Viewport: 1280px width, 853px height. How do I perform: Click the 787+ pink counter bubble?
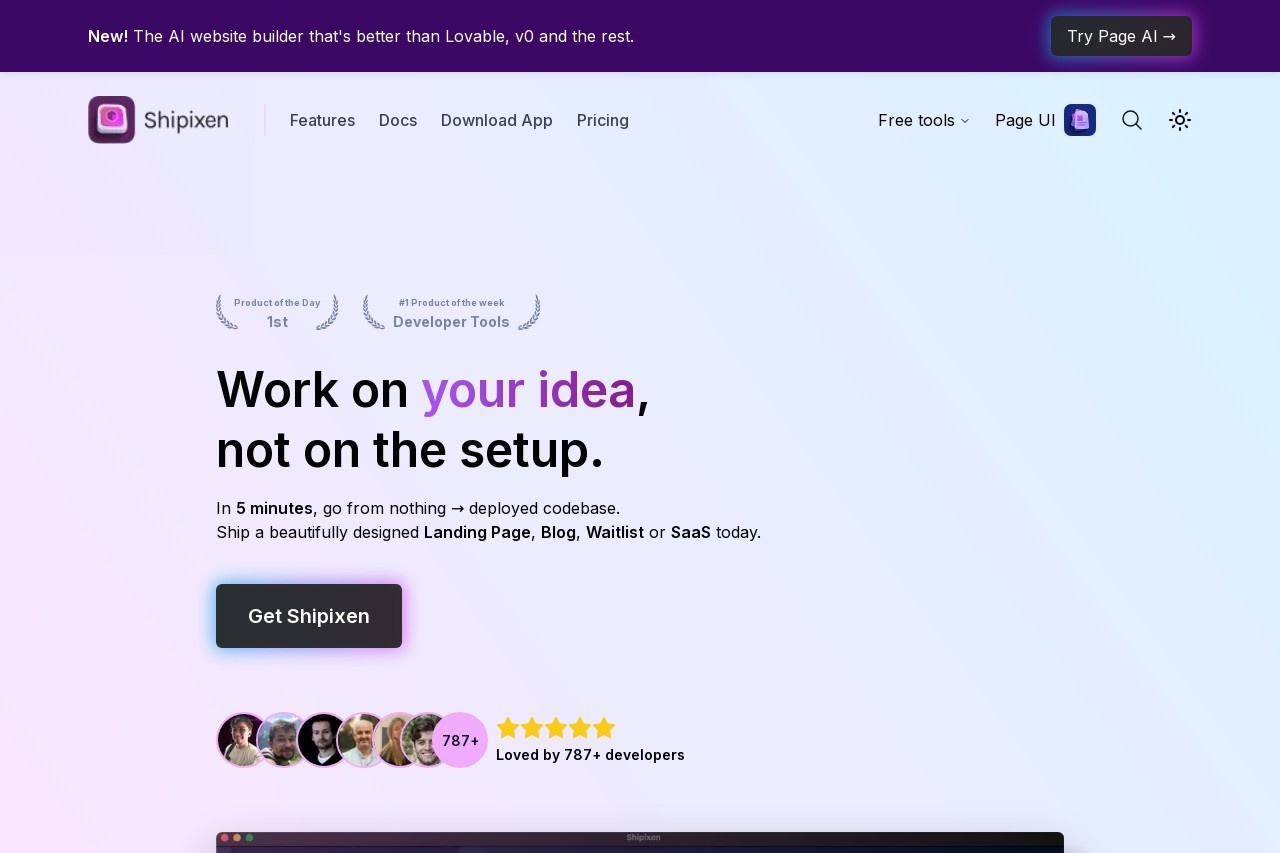pos(460,740)
